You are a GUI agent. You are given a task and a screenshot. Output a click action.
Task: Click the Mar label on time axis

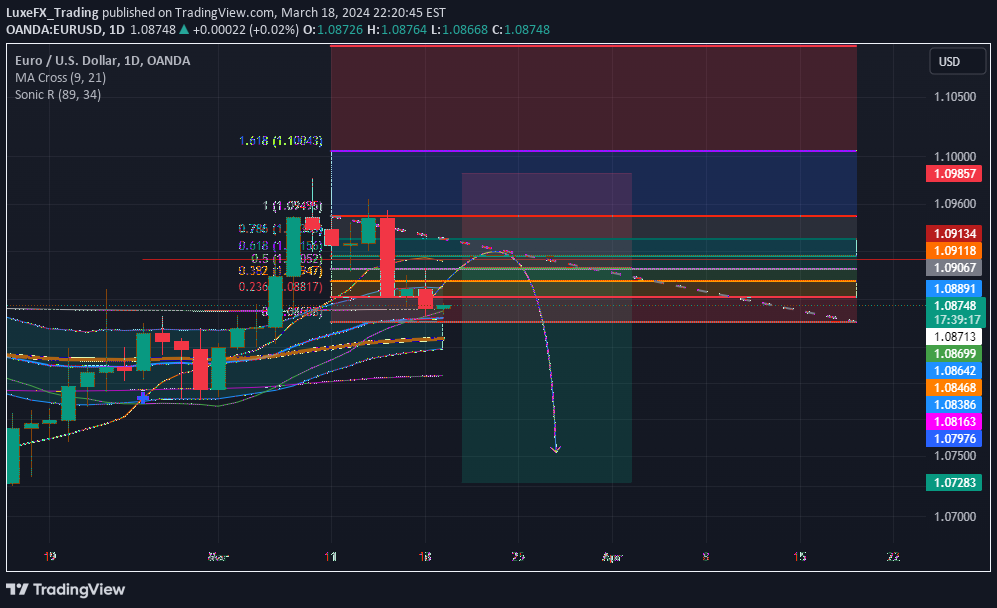click(x=218, y=556)
